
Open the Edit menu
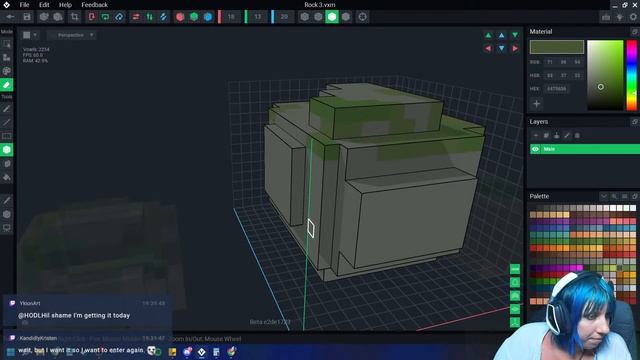44,5
